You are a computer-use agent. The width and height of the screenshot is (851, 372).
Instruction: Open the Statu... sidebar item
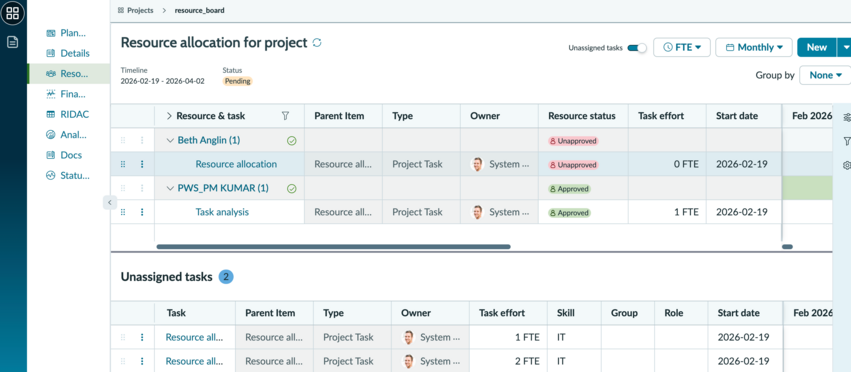coord(68,175)
